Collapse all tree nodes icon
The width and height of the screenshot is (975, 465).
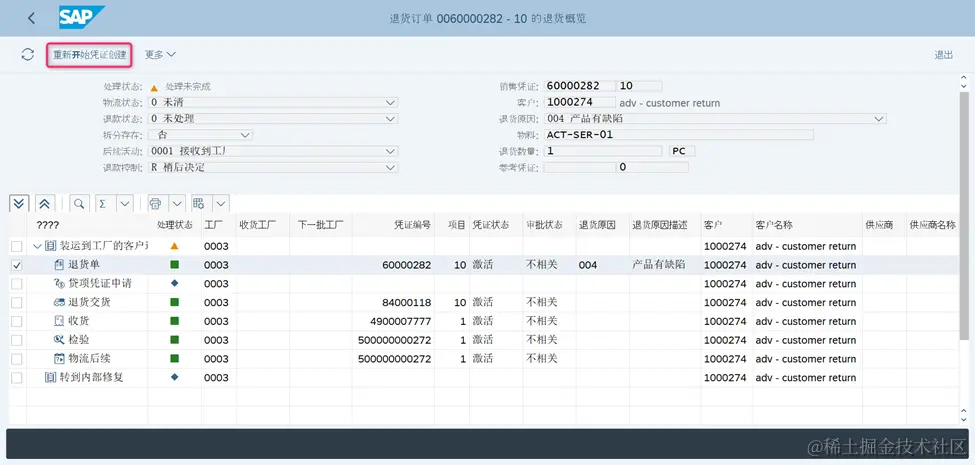pos(45,203)
